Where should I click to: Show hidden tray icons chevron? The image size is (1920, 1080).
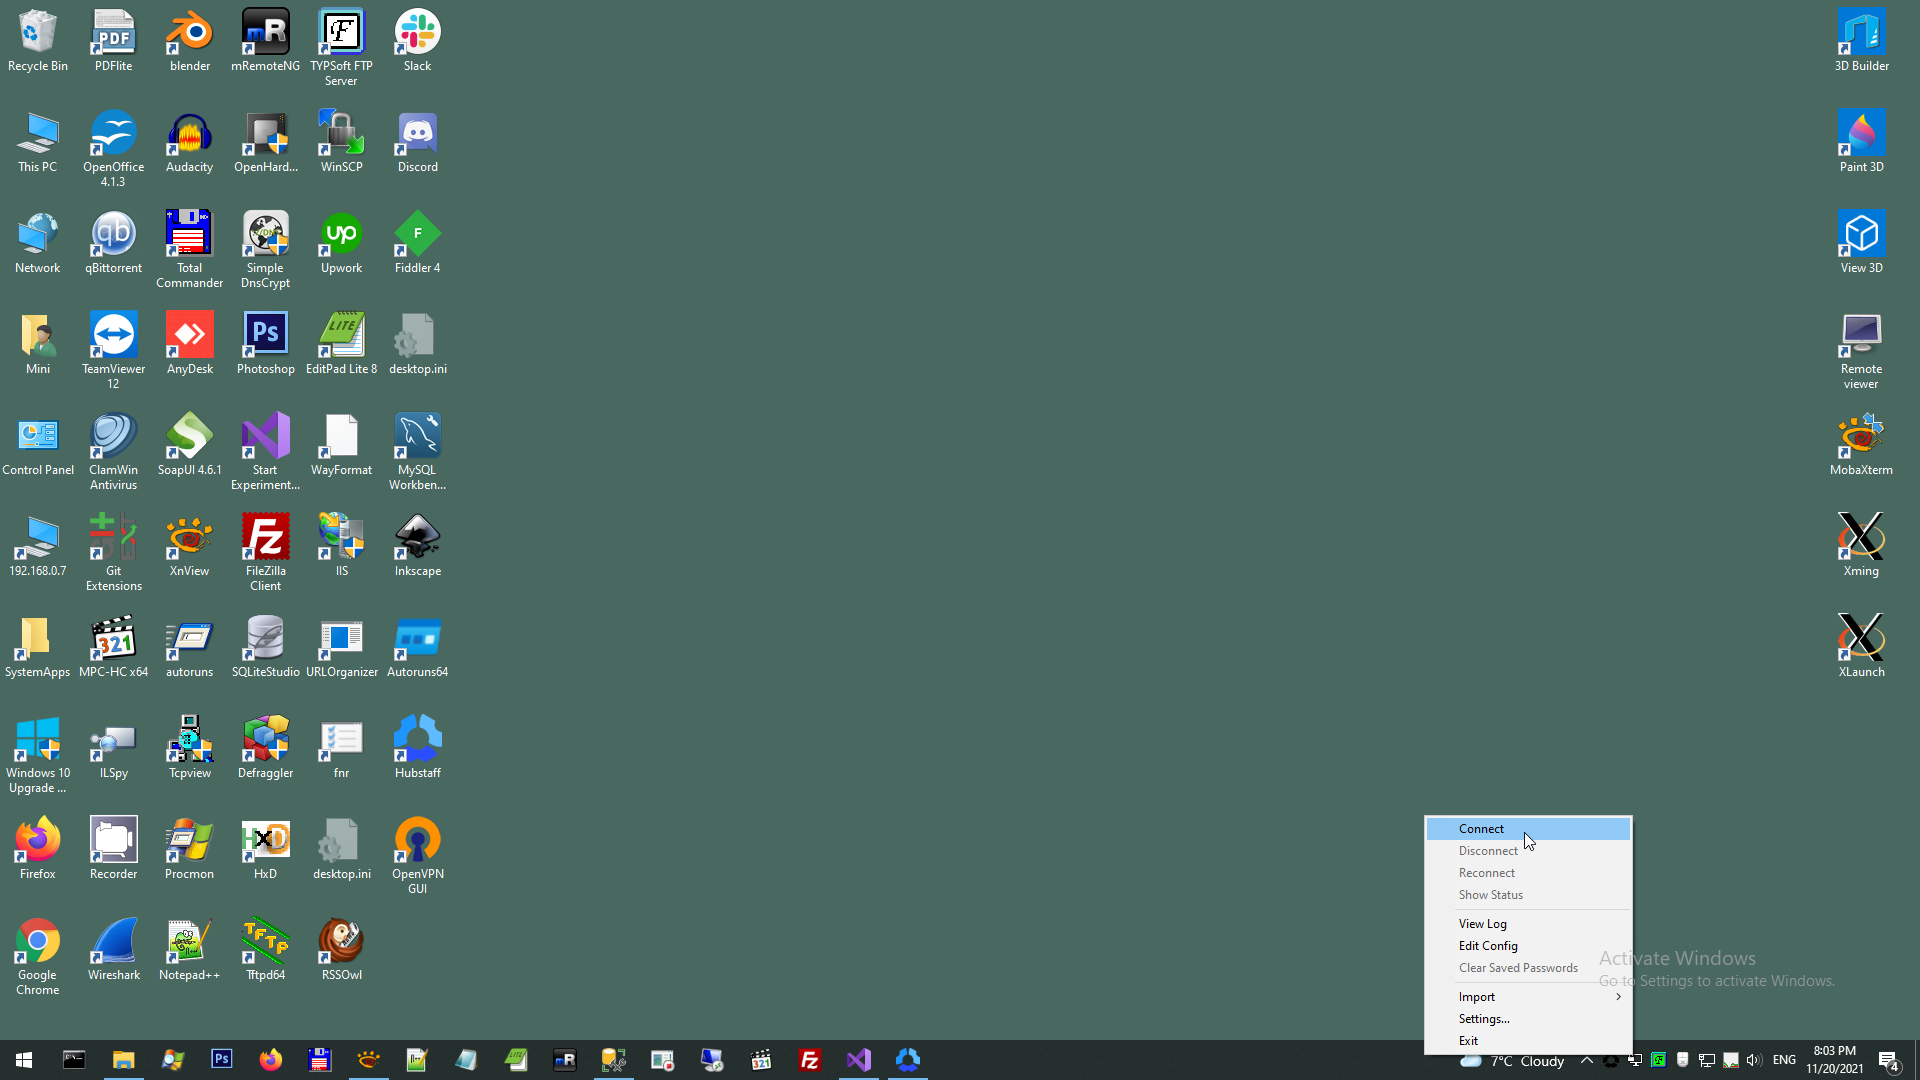(x=1587, y=1060)
